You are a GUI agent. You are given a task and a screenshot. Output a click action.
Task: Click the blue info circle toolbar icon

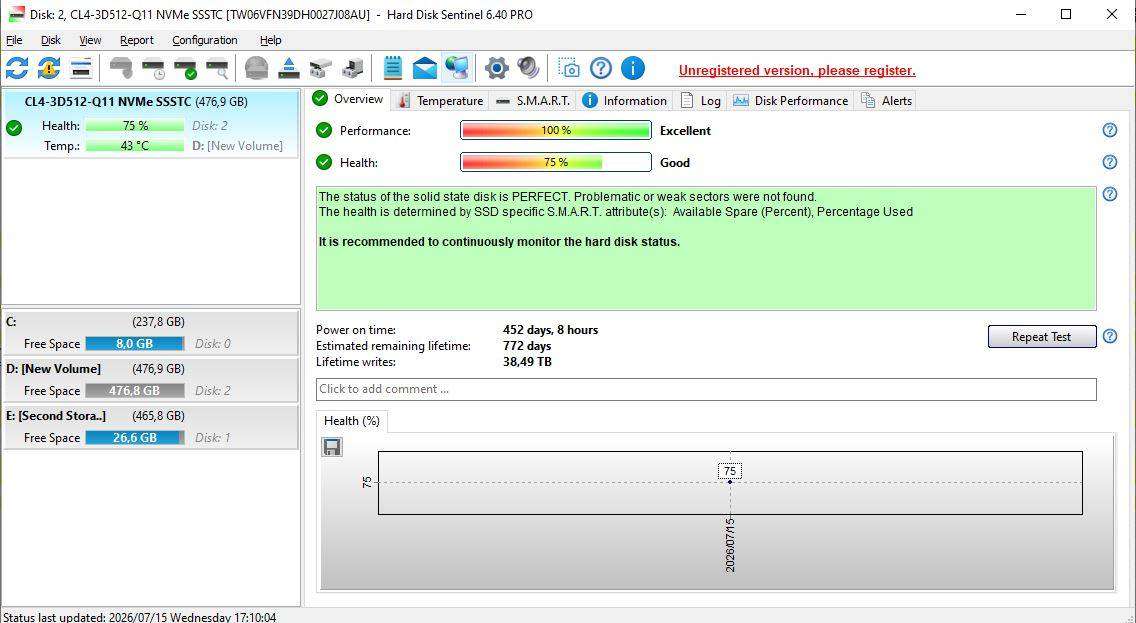[632, 68]
